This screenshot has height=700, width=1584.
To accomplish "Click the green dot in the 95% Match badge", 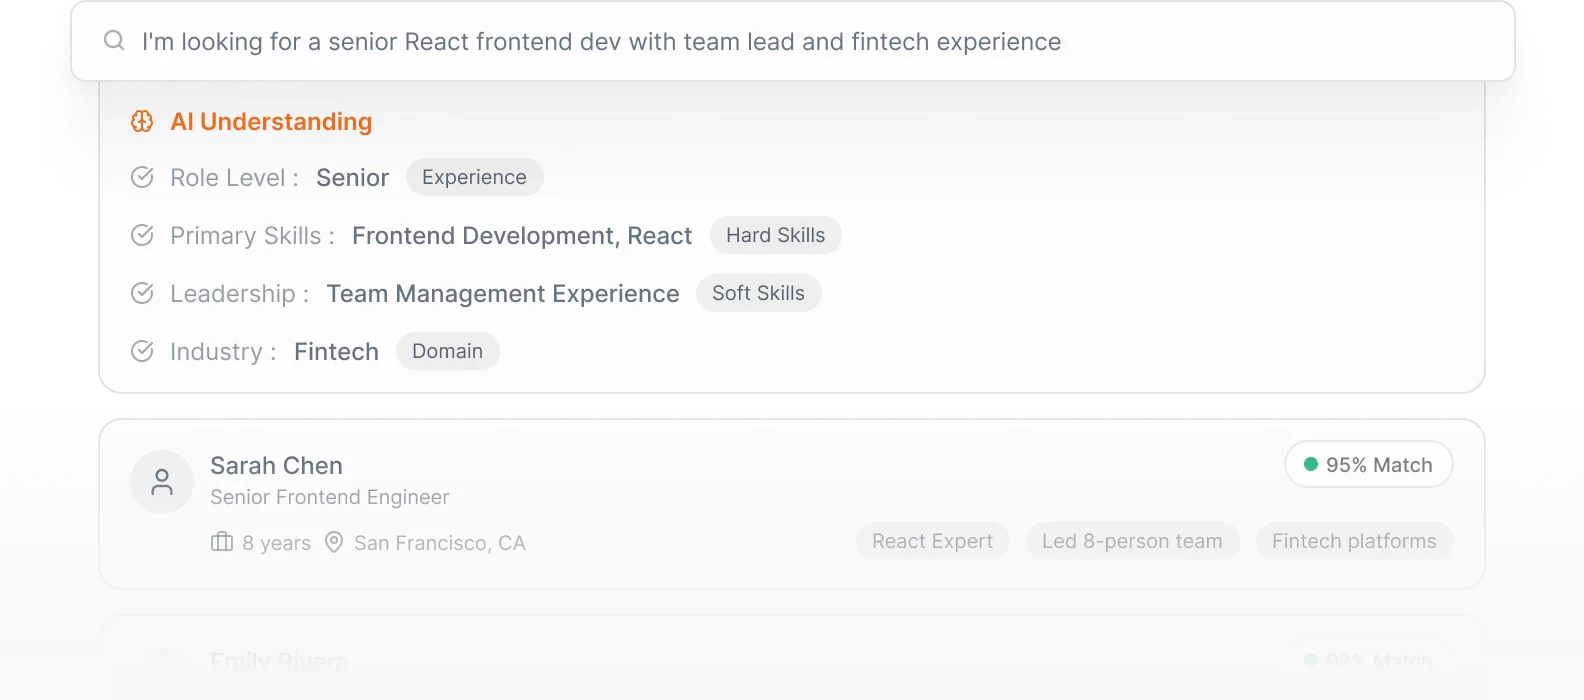I will coord(1310,464).
